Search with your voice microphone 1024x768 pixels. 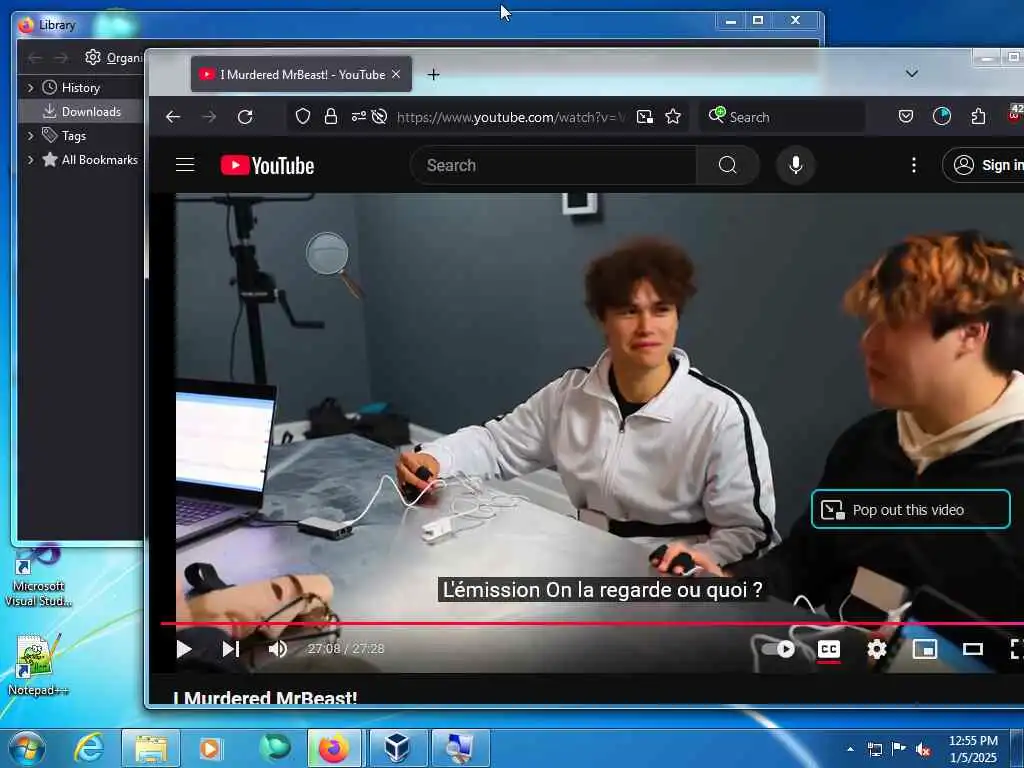click(x=795, y=165)
